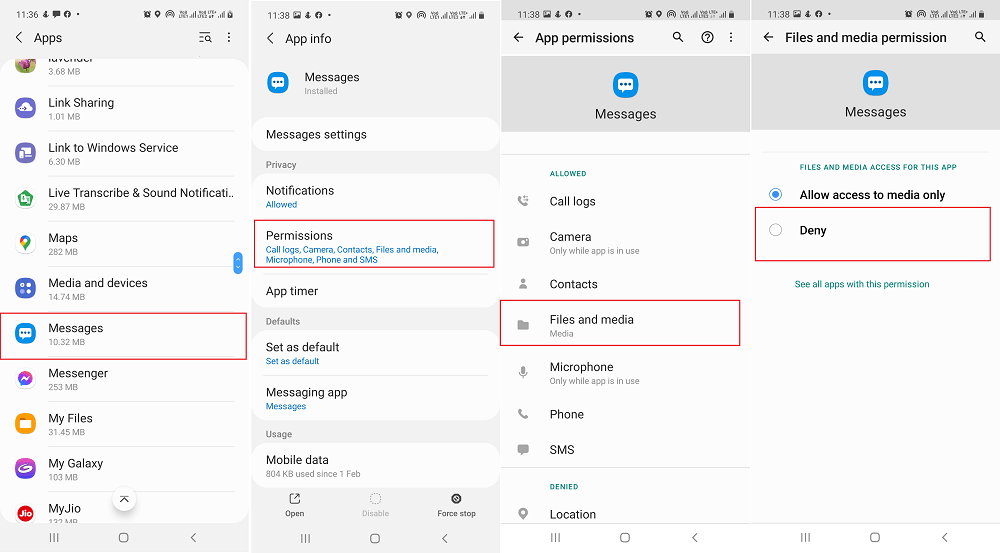Tap the Link to Windows Service icon
Image resolution: width=1000 pixels, height=553 pixels.
(x=26, y=154)
